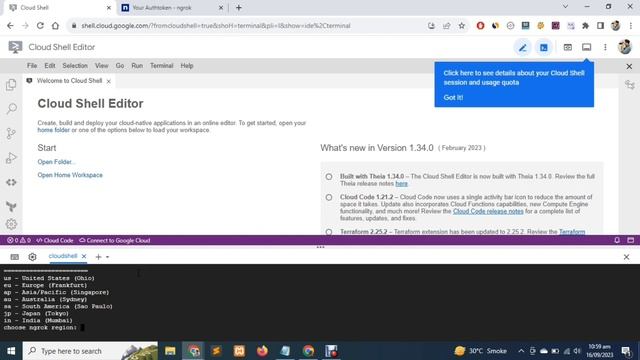The image size is (640, 360).
Task: Open the Run menu
Action: tap(137, 66)
